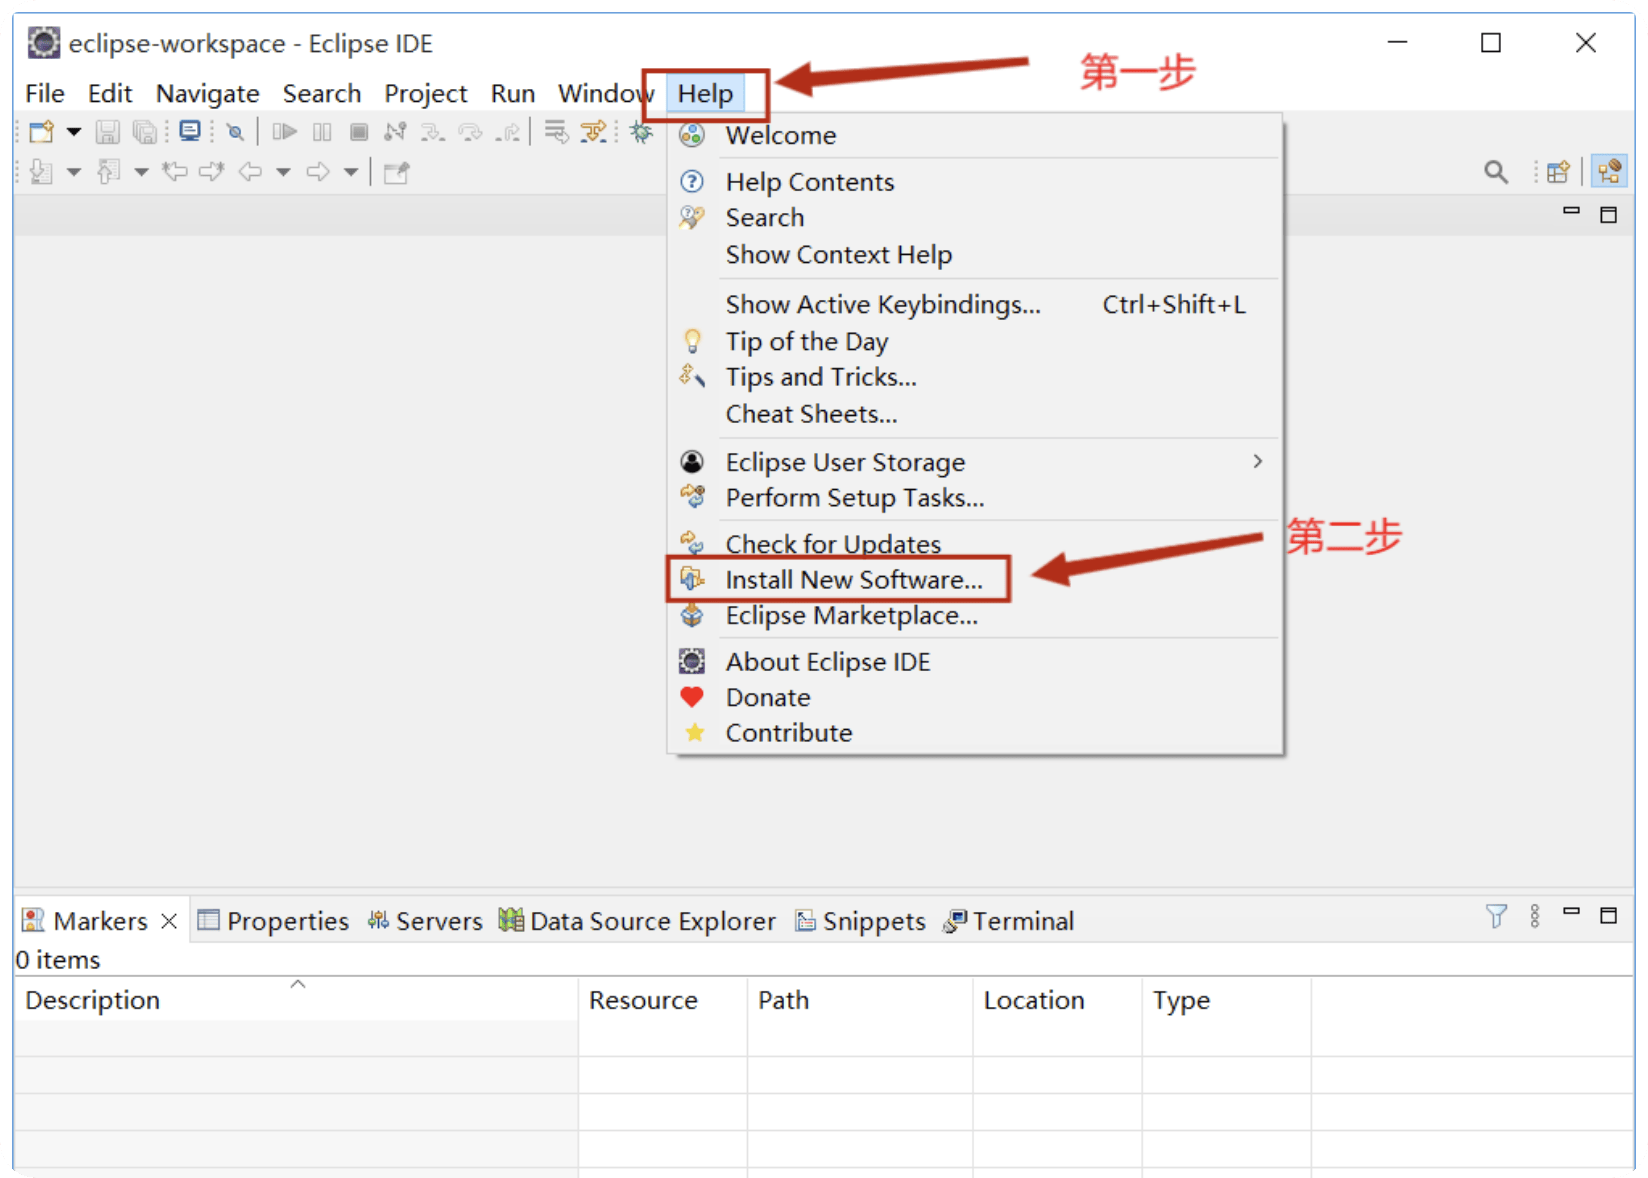Select Show Active Keybindings entry
Image resolution: width=1648 pixels, height=1178 pixels.
tap(975, 304)
